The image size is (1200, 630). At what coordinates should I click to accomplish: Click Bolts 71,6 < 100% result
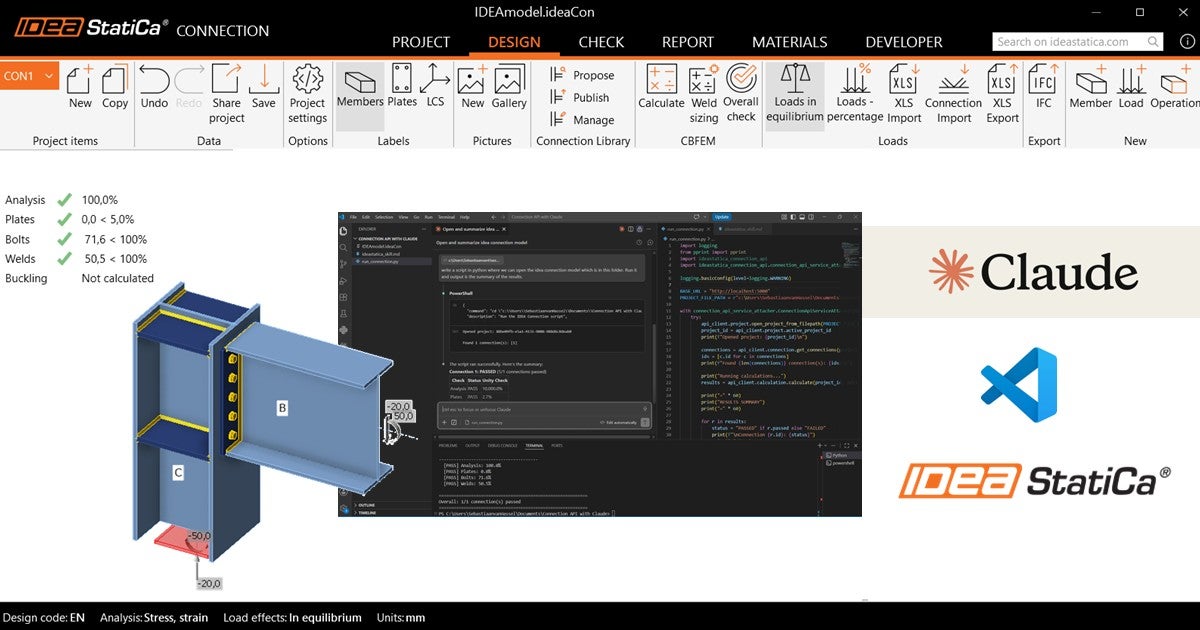click(76, 239)
